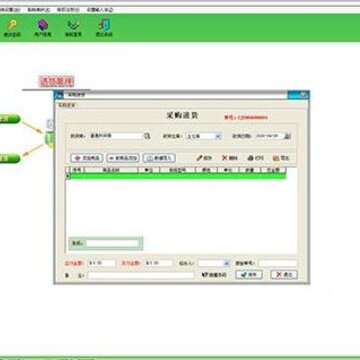360x360 pixels.
Task: Open the menu item under the dialog title bar
Action: (67, 105)
